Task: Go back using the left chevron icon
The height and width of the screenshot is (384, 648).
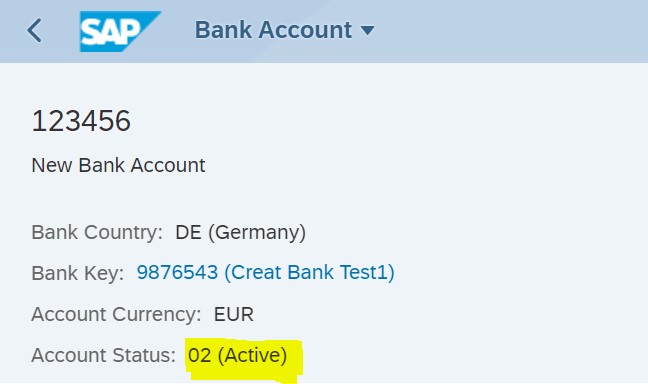Action: (34, 30)
